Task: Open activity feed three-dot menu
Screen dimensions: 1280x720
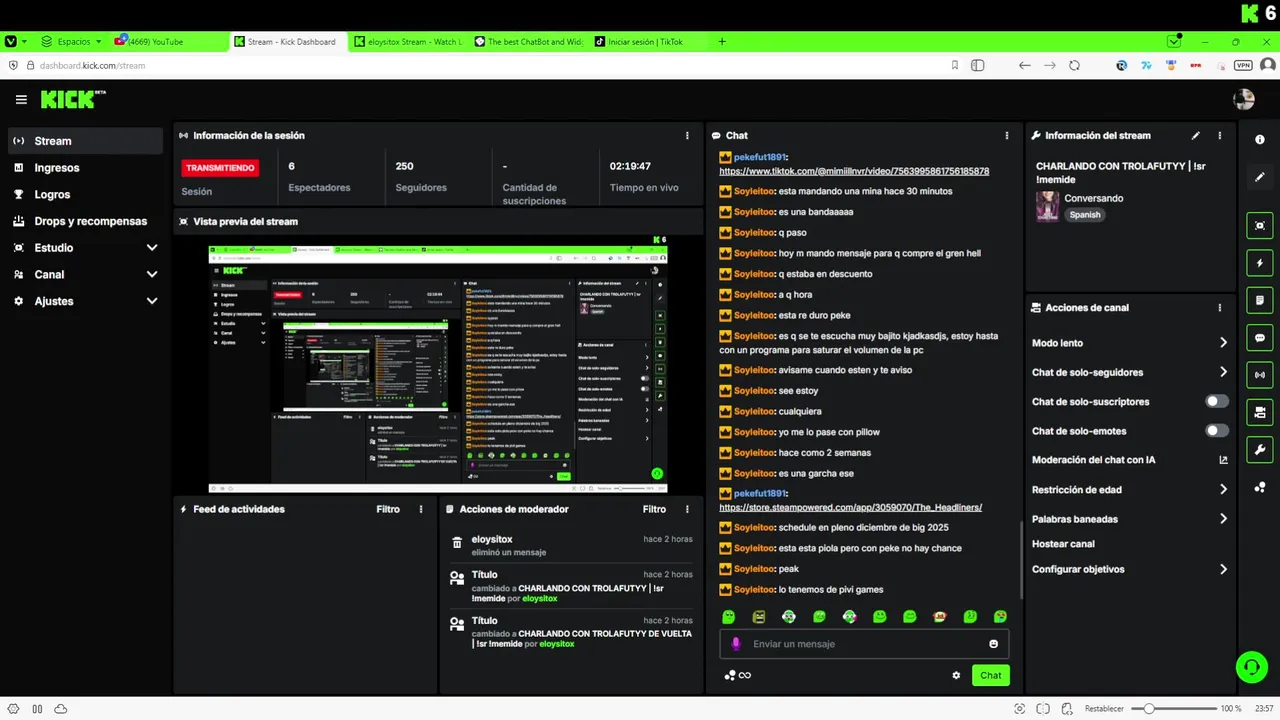Action: point(421,509)
